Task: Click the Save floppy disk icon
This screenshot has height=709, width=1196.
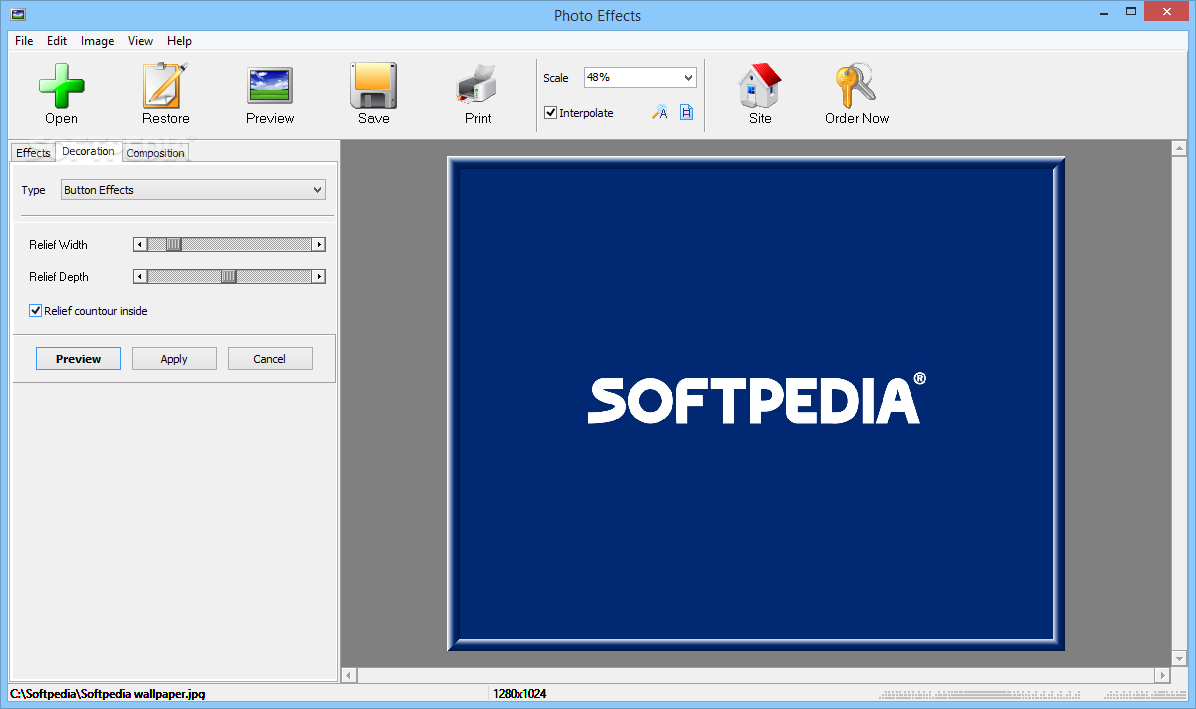Action: pyautogui.click(x=374, y=85)
